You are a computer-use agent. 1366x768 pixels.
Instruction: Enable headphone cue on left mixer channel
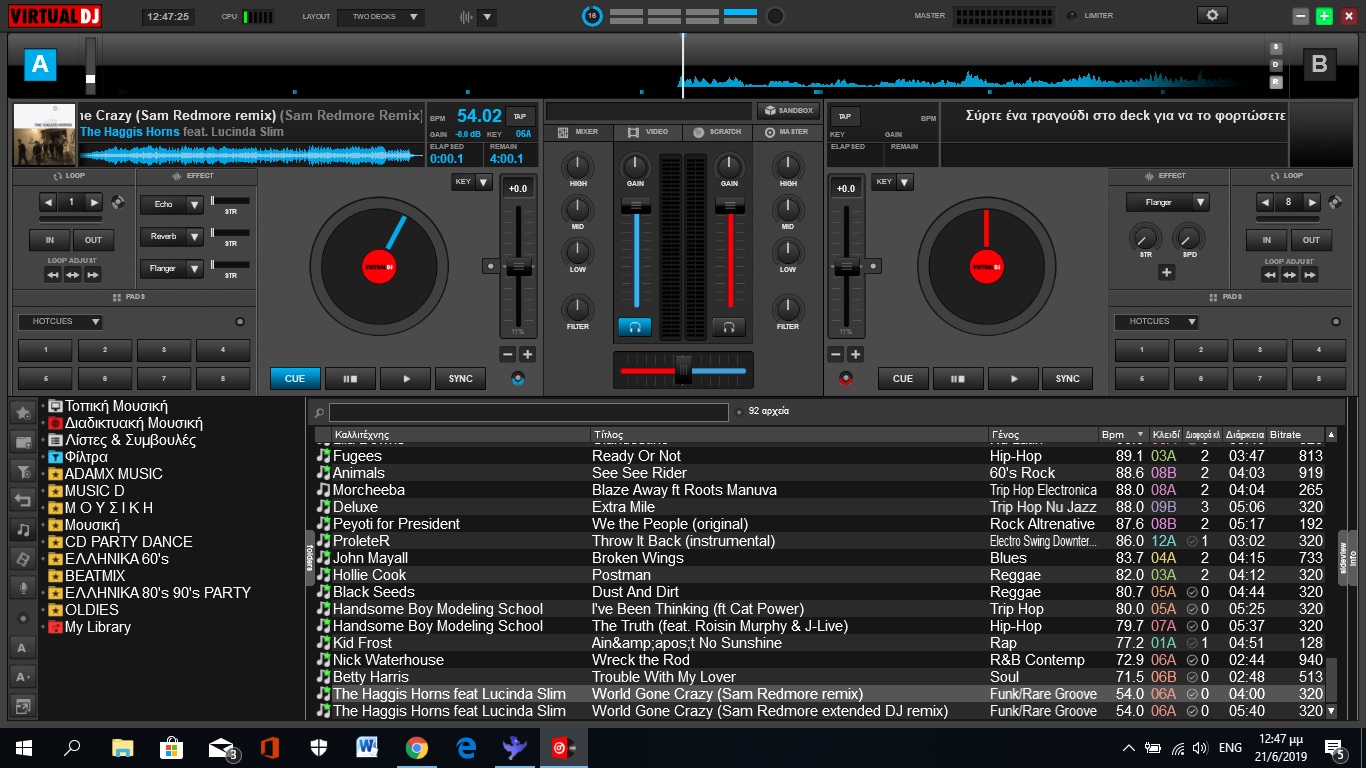point(634,327)
